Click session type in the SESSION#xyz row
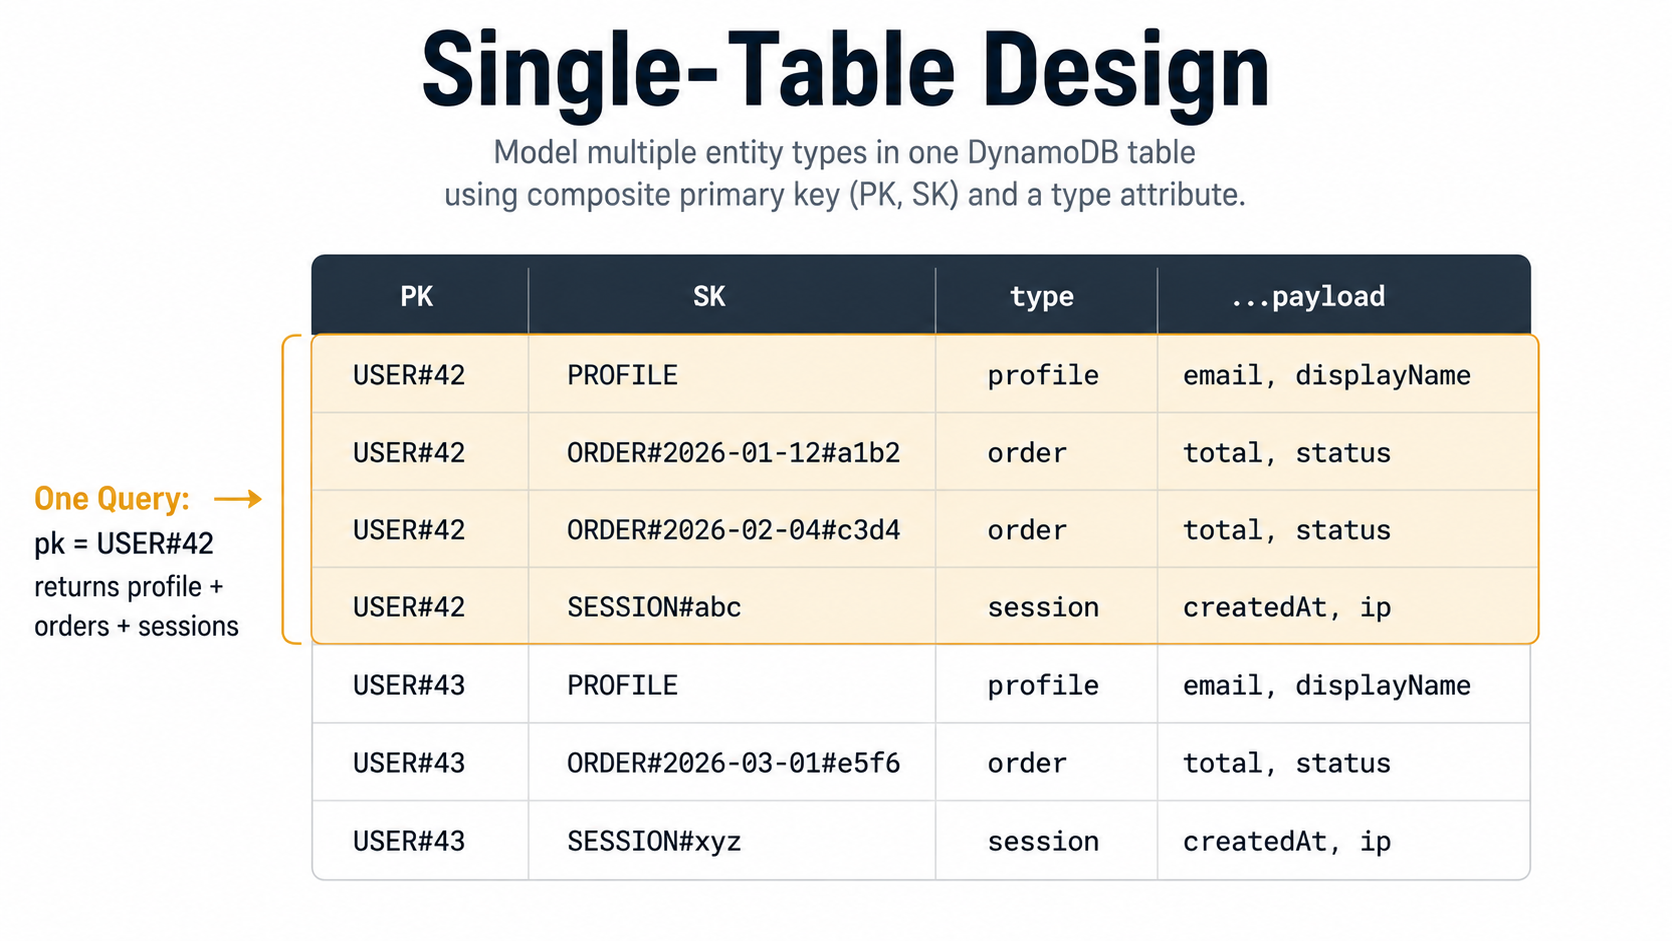 (x=1043, y=841)
